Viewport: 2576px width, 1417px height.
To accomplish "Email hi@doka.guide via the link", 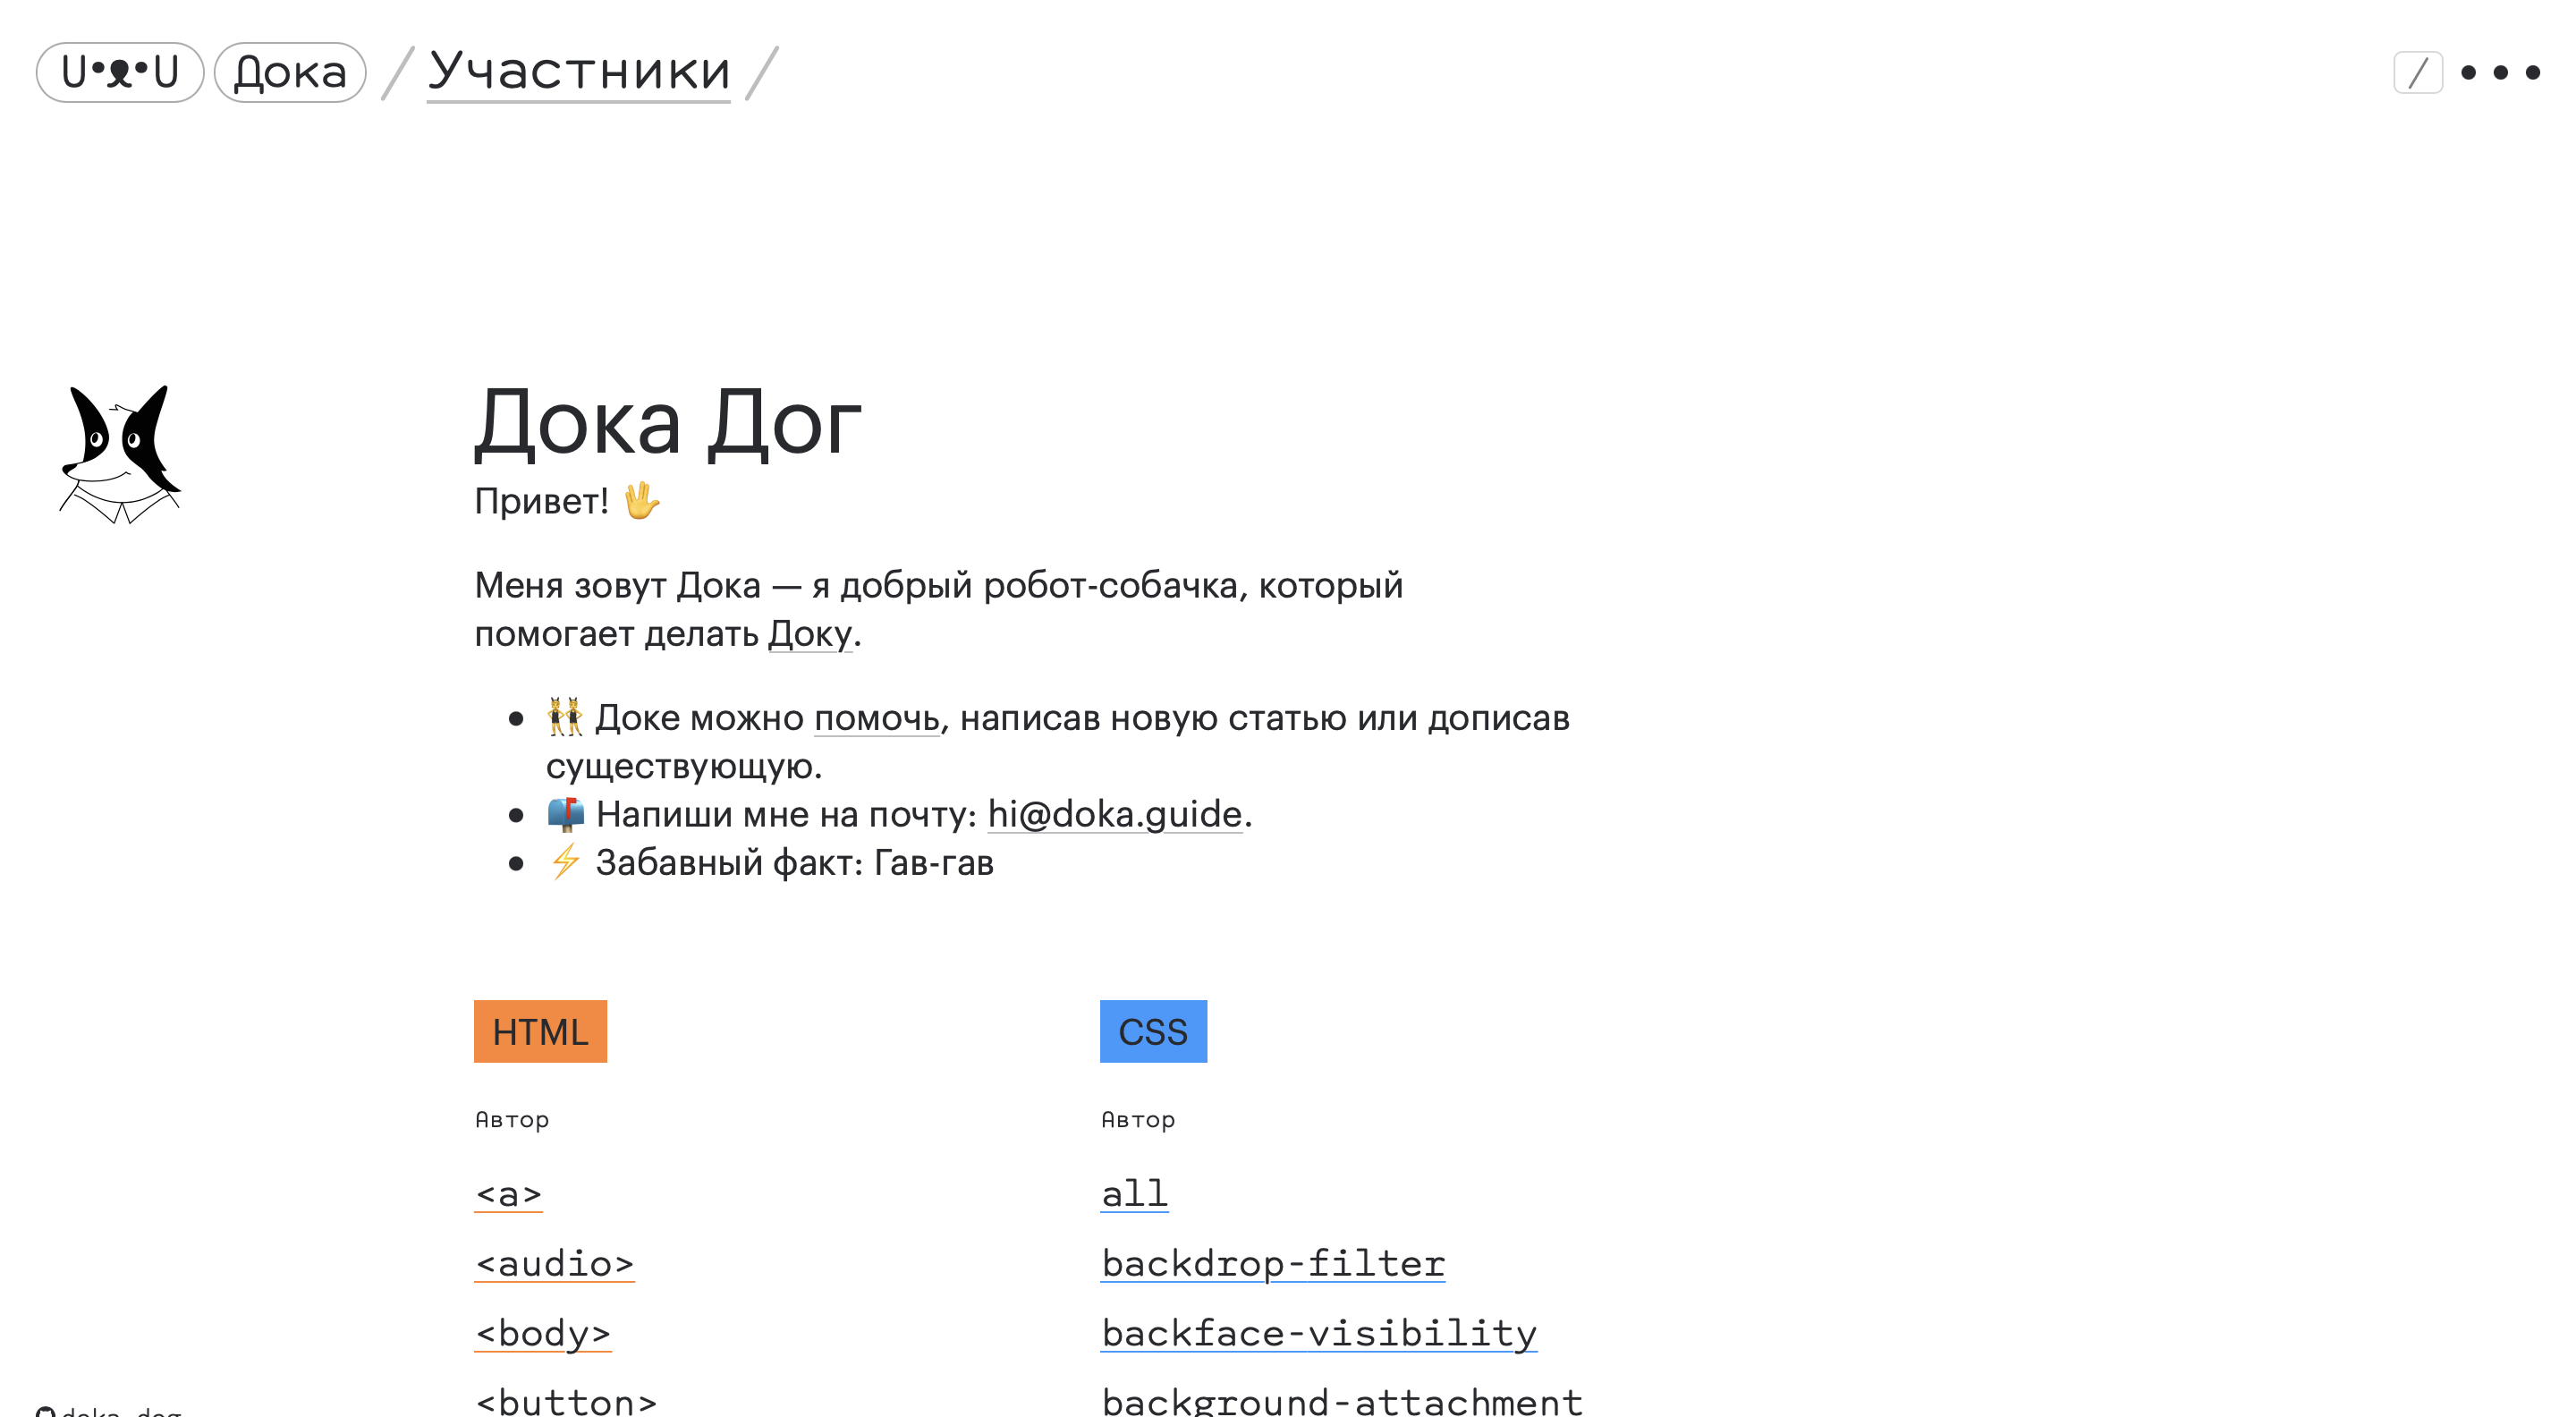I will coord(1113,813).
